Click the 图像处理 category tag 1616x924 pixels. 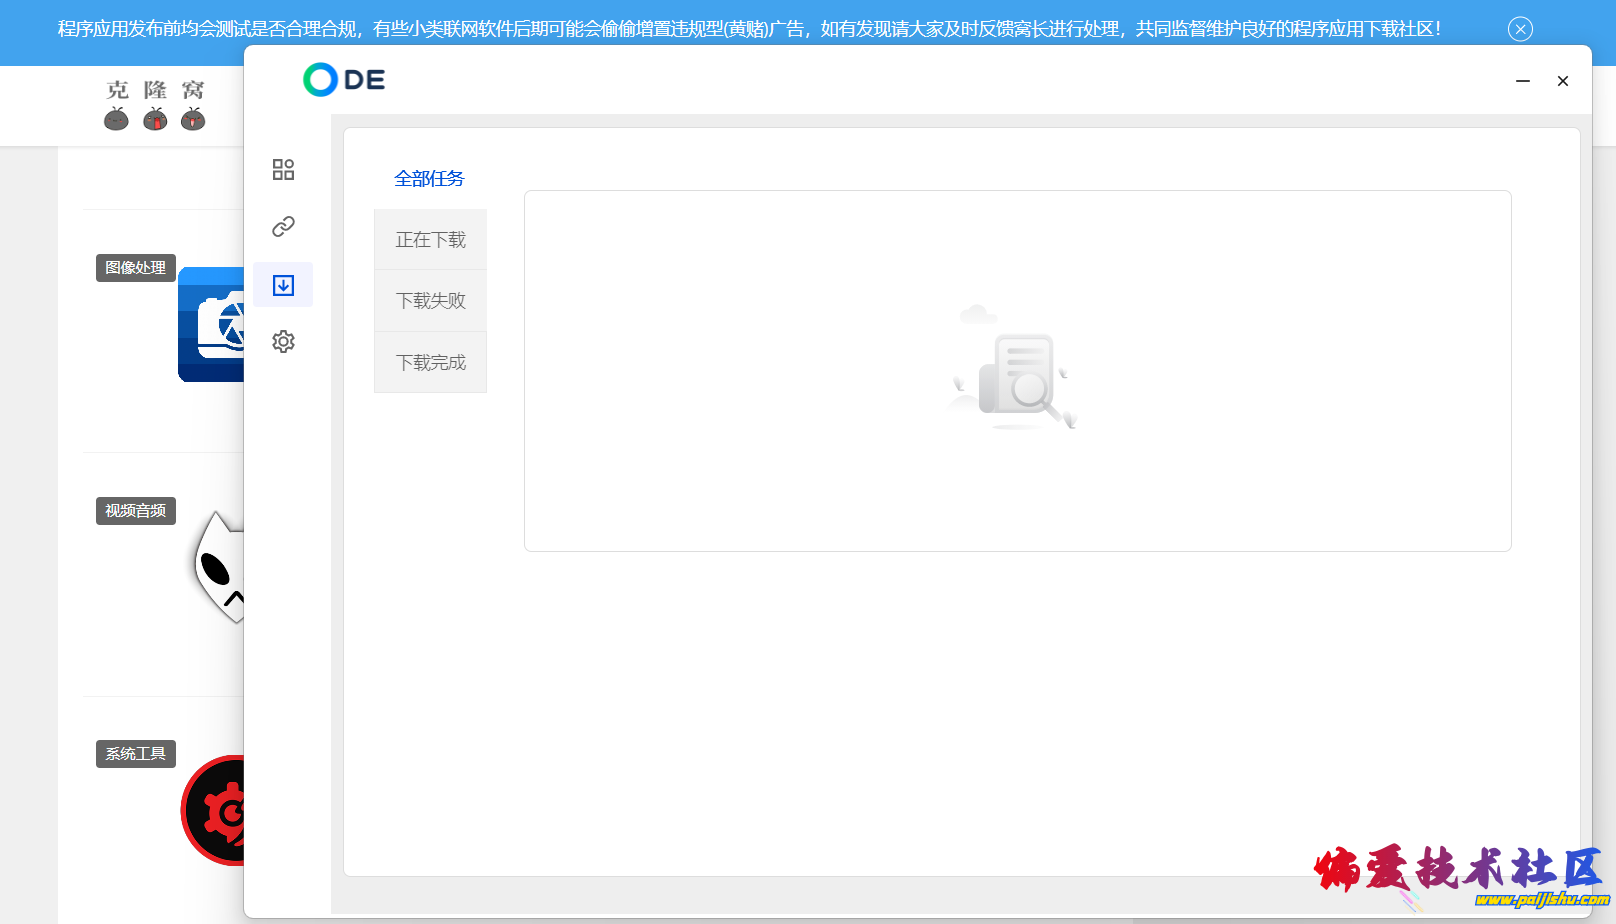(x=136, y=268)
